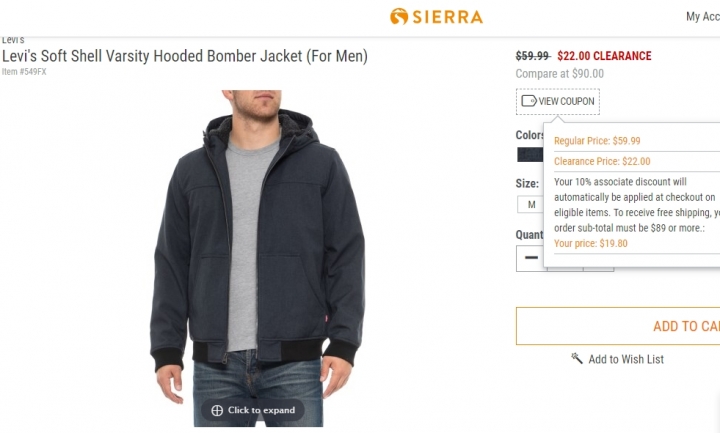Click the jacket product image
Screen dimensions: 720x433
pyautogui.click(x=257, y=258)
